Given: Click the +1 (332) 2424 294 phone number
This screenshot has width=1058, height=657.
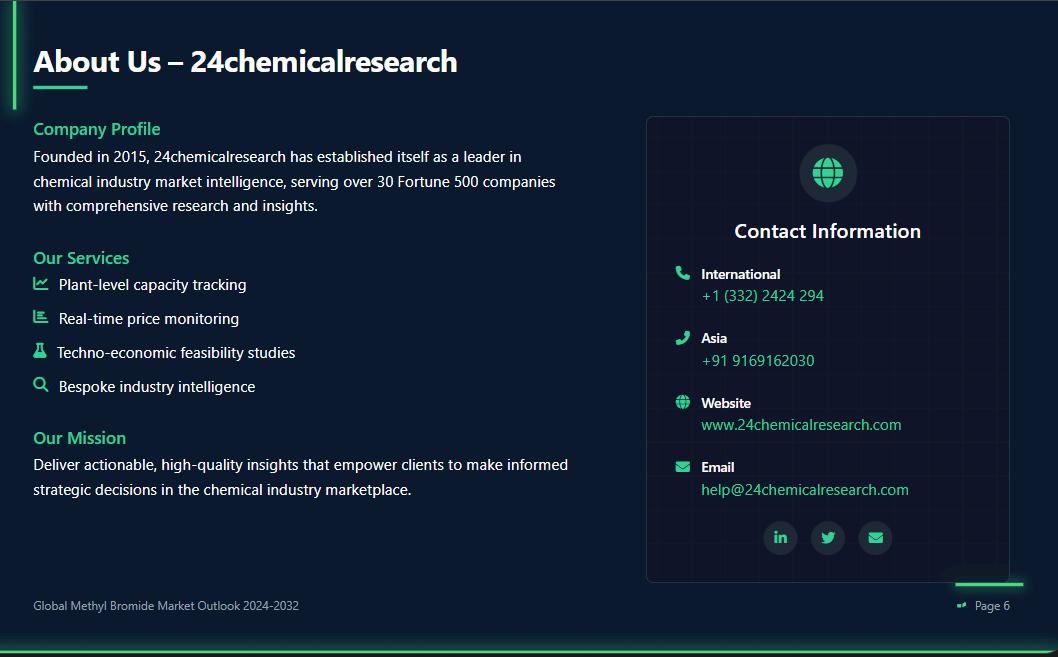Looking at the screenshot, I should (763, 296).
